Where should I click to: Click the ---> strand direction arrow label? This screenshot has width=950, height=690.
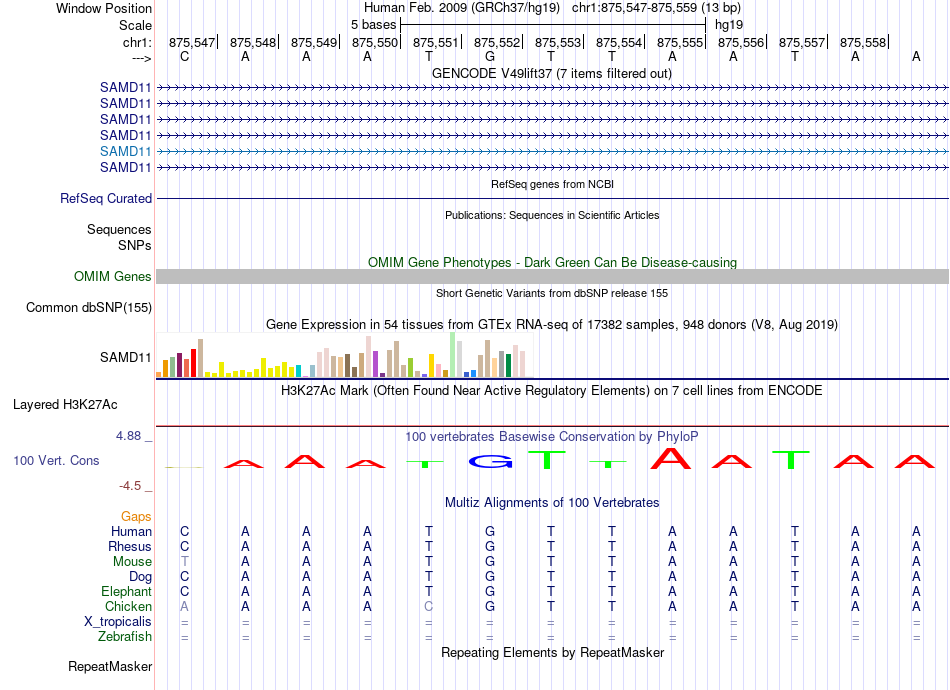click(141, 58)
